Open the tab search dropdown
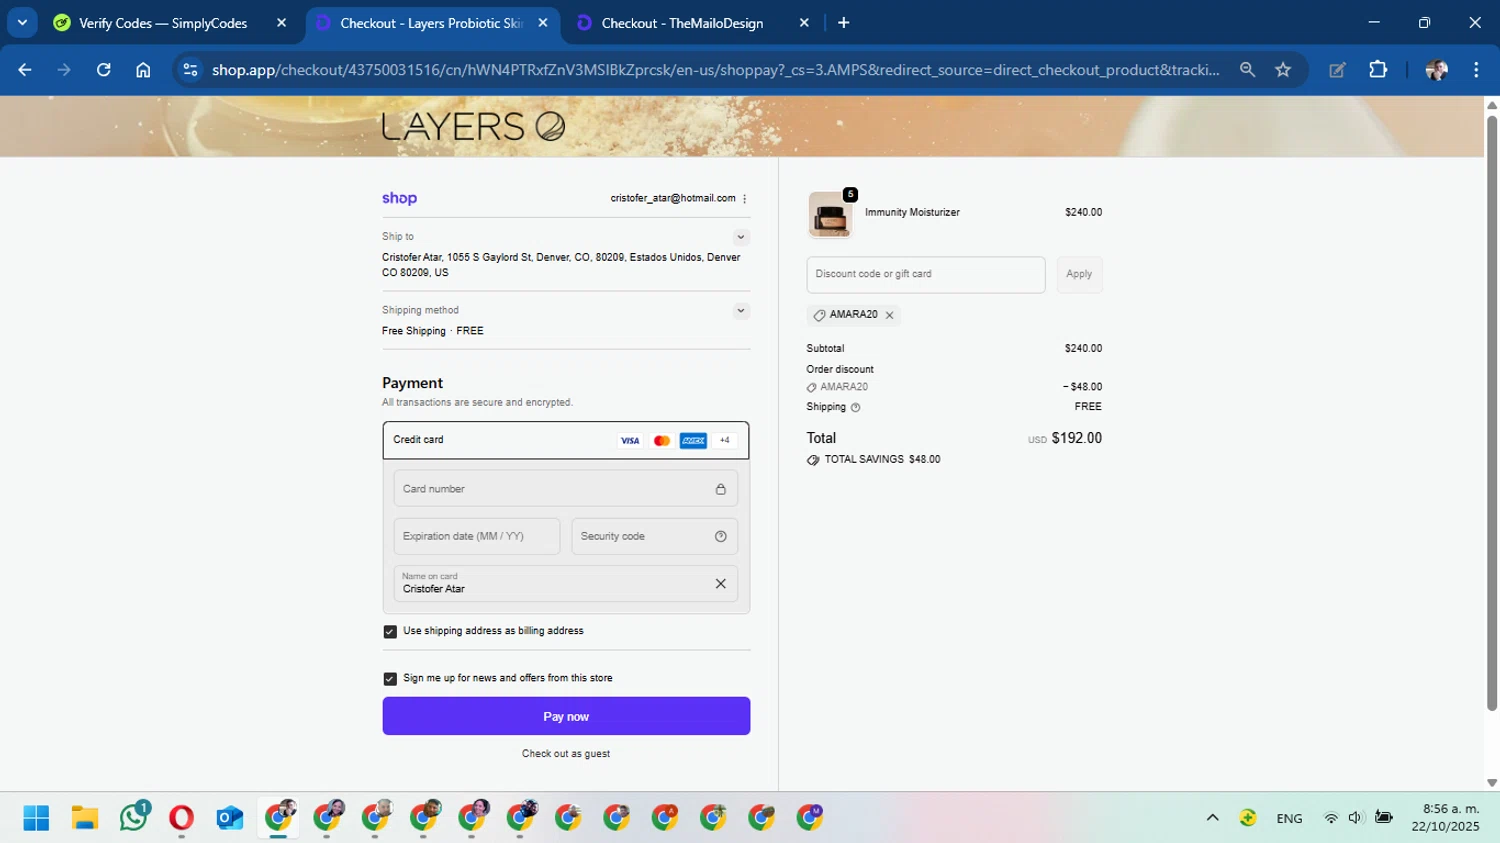 click(x=22, y=23)
